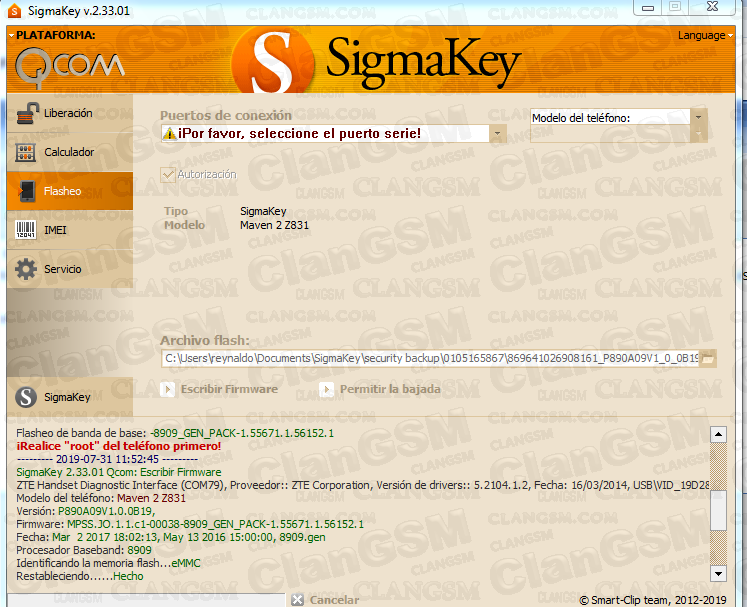Click the log scrollbar down arrow
The width and height of the screenshot is (747, 607).
pyautogui.click(x=718, y=573)
